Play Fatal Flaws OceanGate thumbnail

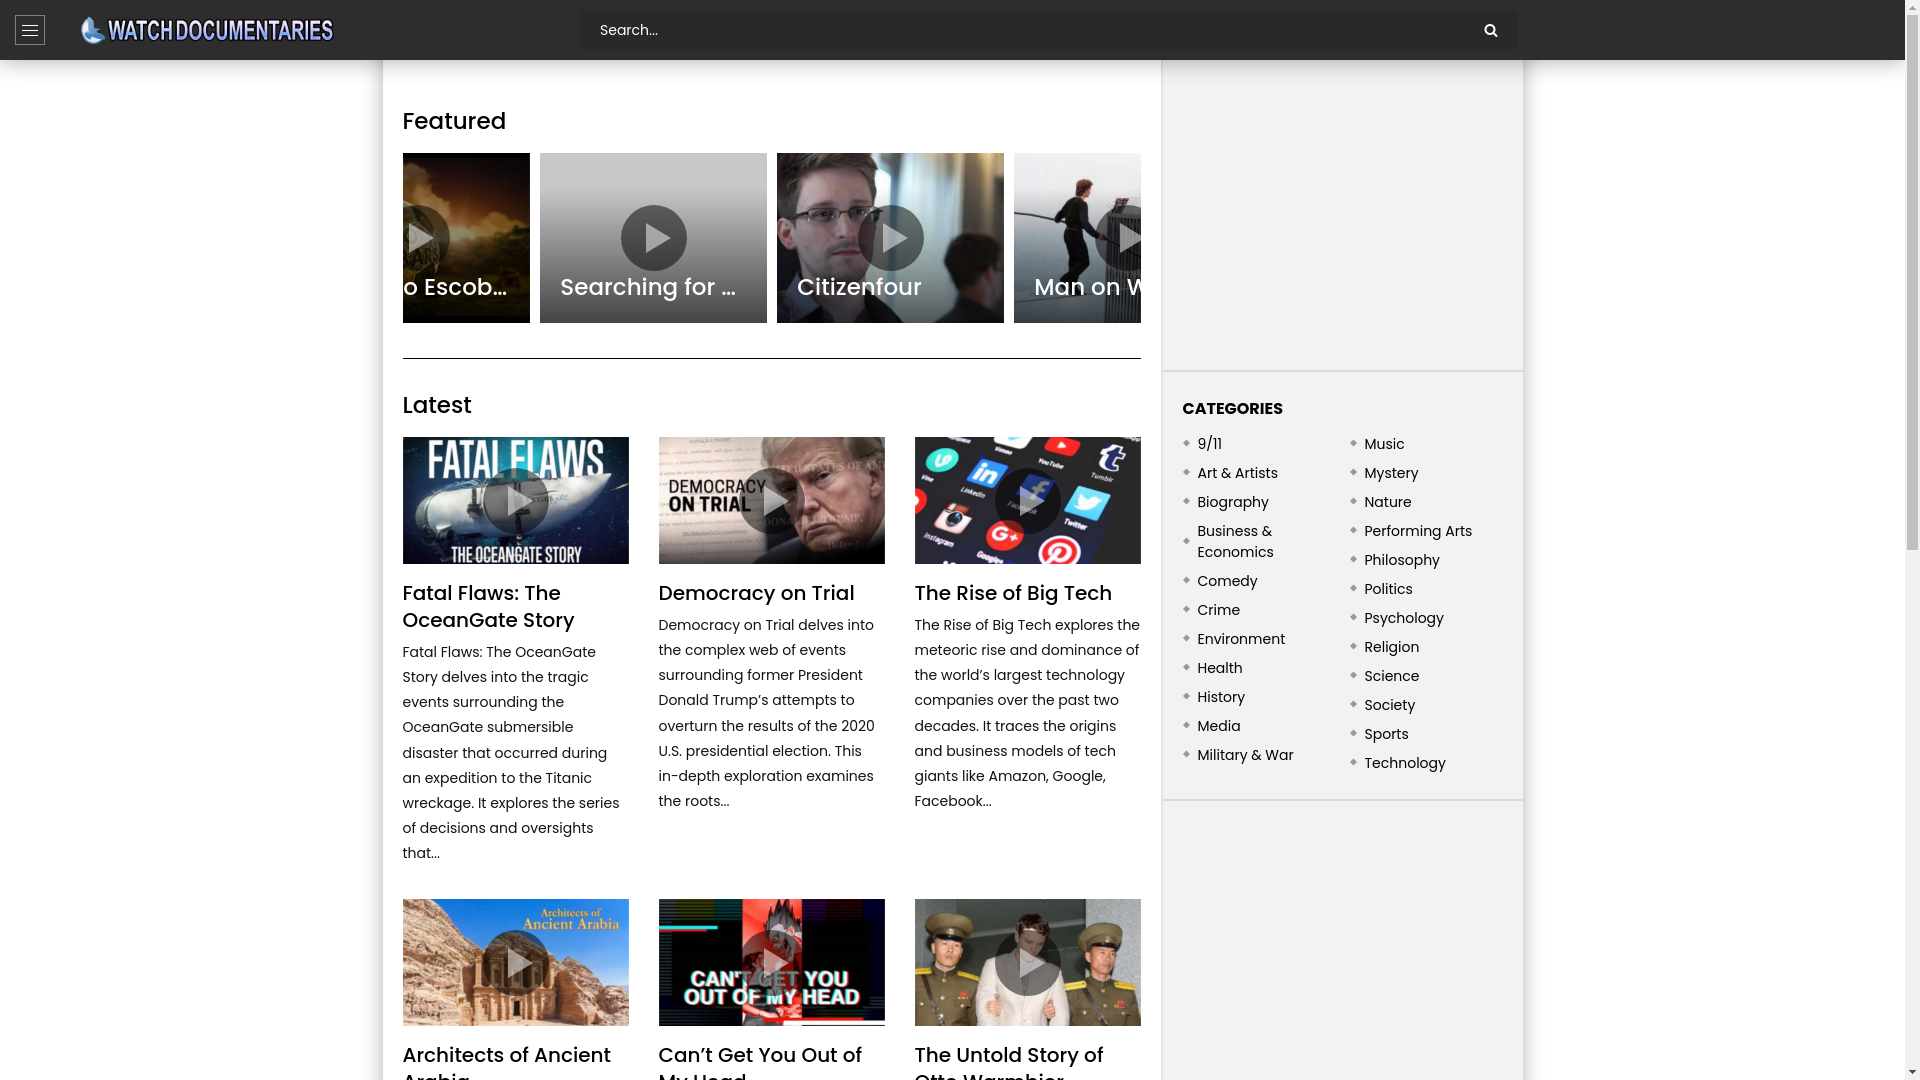point(515,500)
